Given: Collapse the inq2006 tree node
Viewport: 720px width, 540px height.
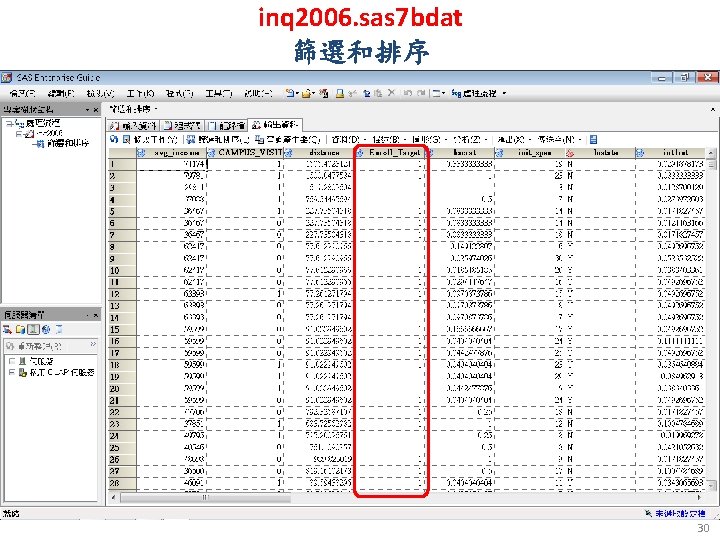Looking at the screenshot, I should [x=19, y=134].
